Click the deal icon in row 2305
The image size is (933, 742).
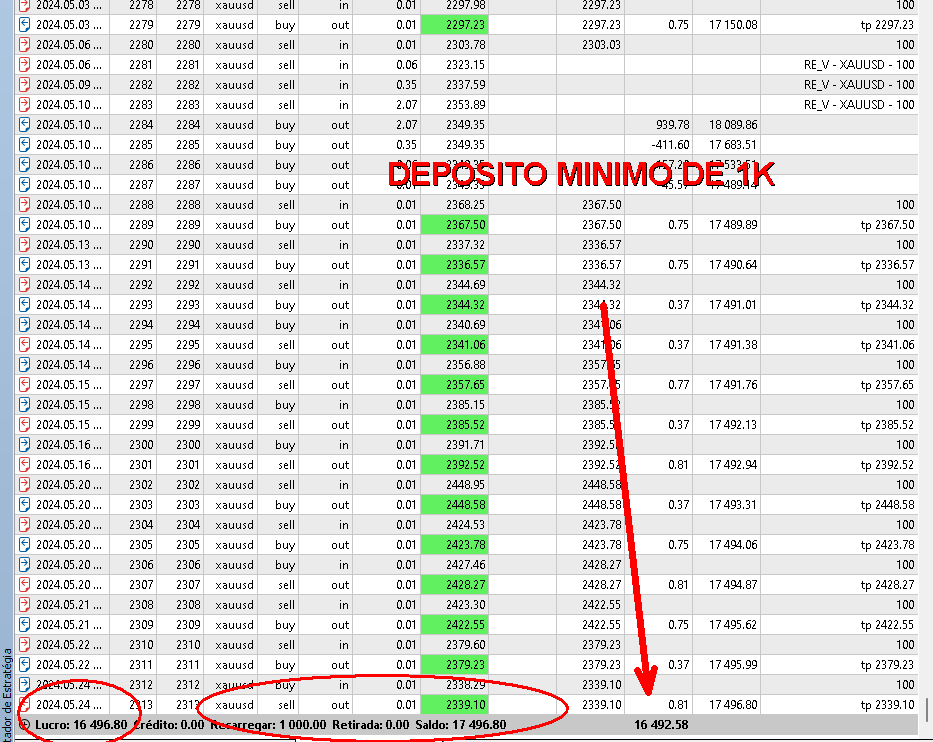pos(25,545)
